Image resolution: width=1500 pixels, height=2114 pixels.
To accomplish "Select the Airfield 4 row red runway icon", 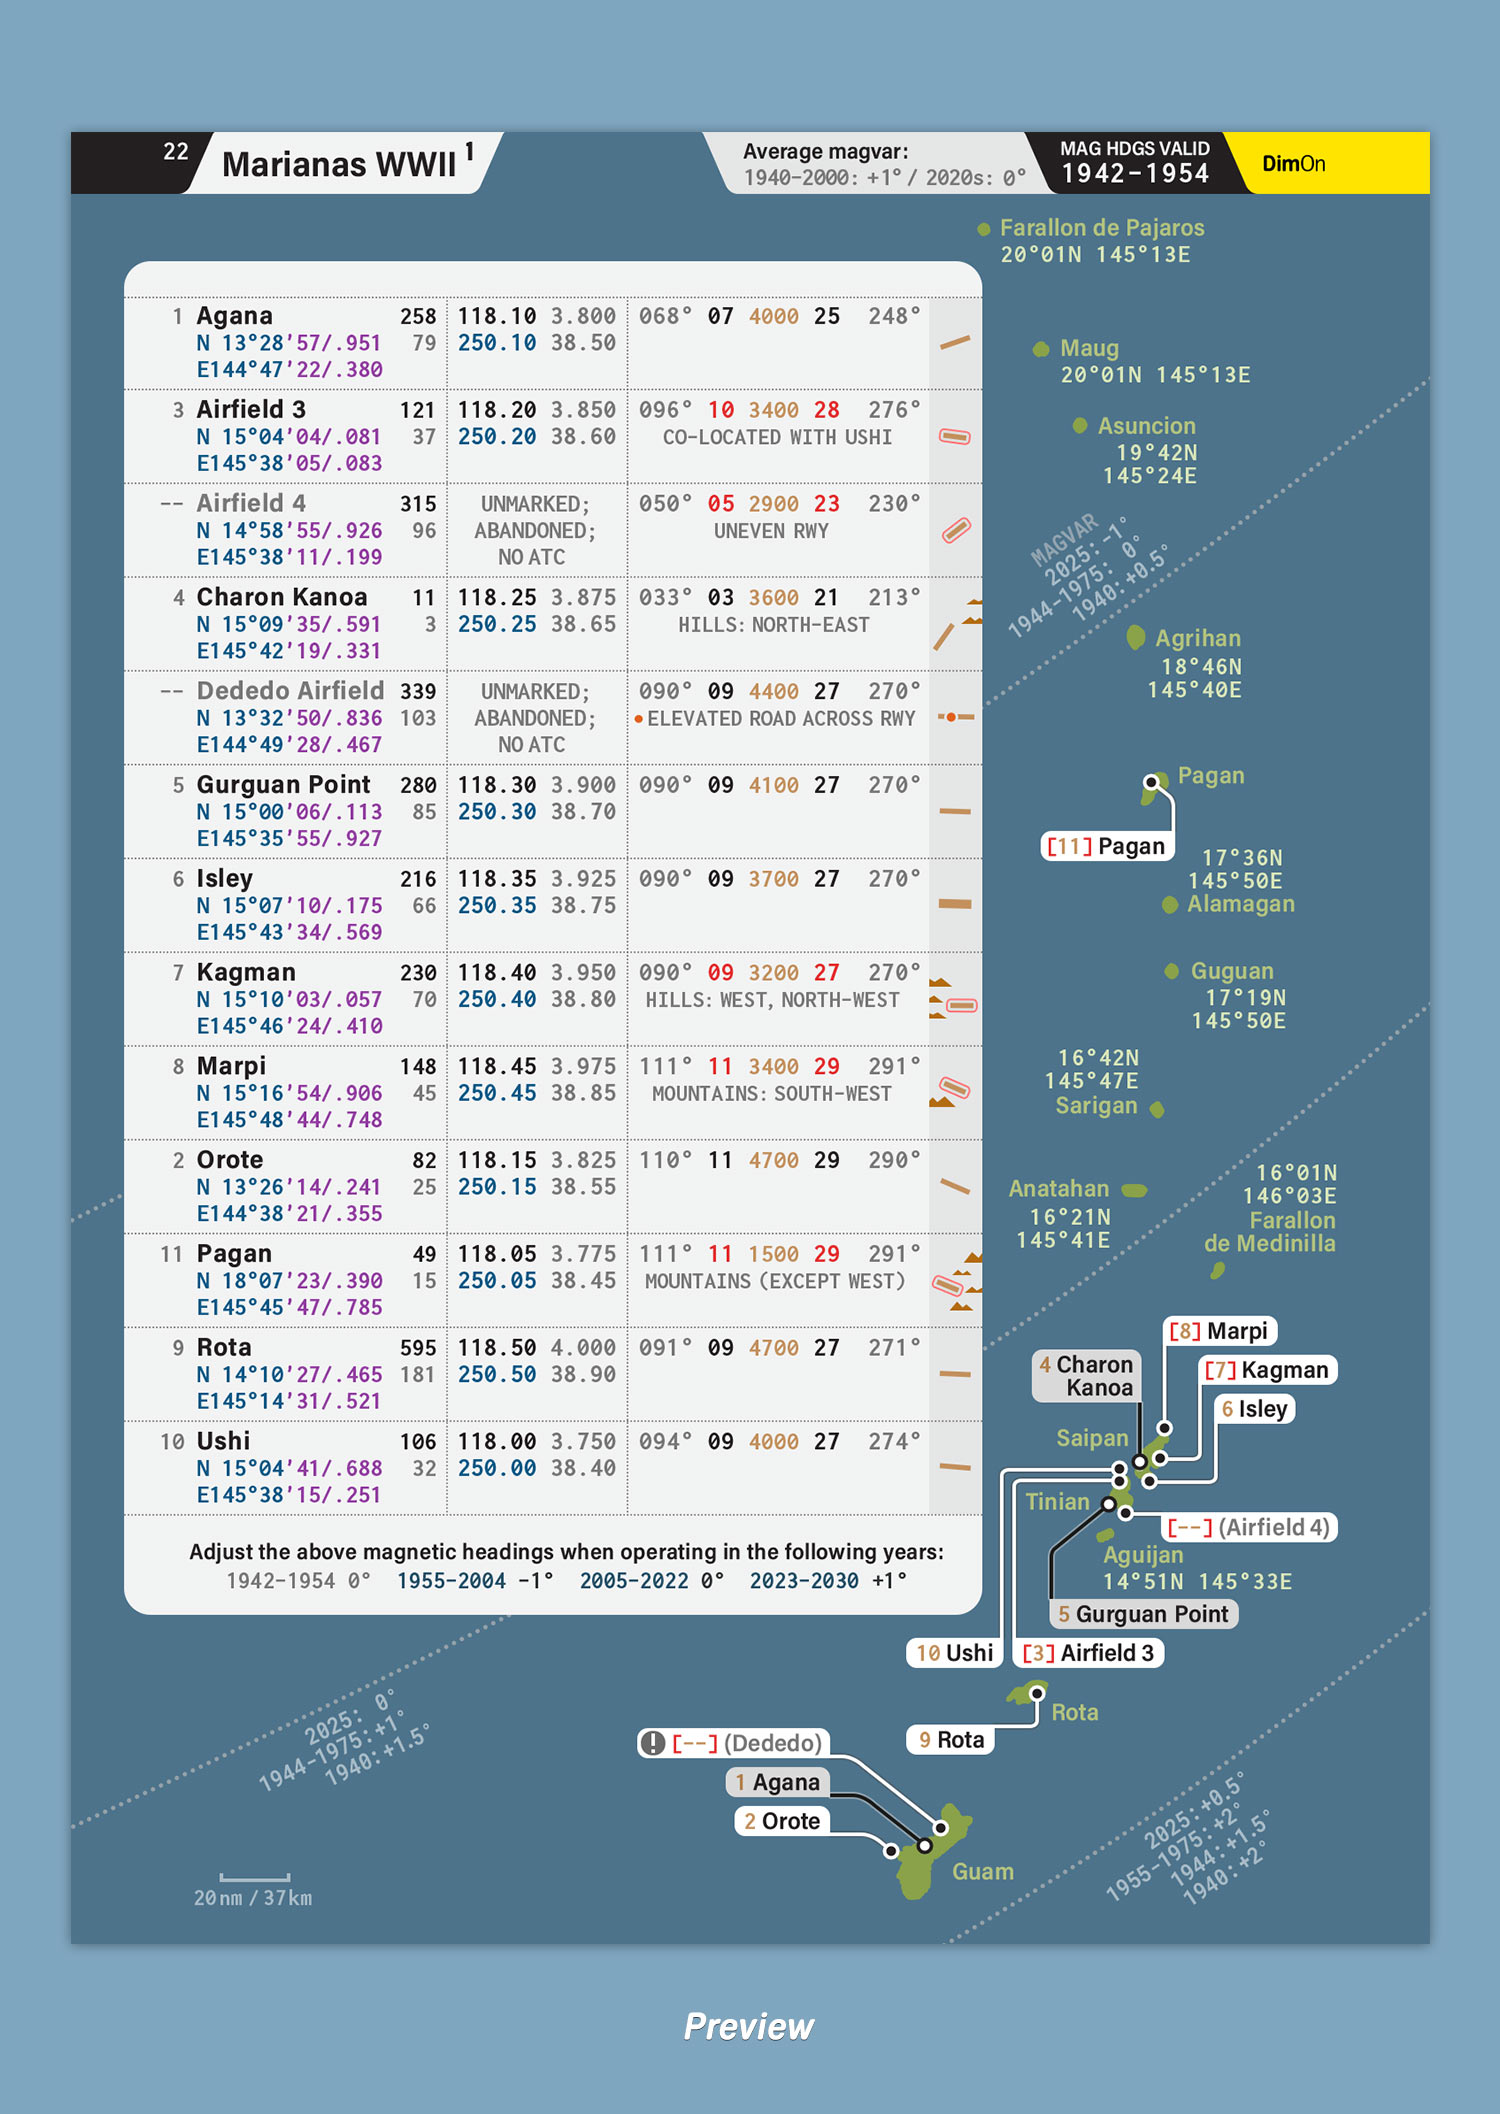I will 956,530.
